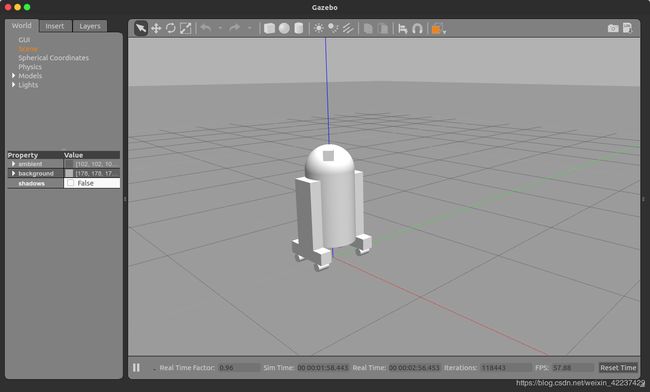Image resolution: width=650 pixels, height=392 pixels.
Task: Switch to the World tab
Action: pos(22,26)
